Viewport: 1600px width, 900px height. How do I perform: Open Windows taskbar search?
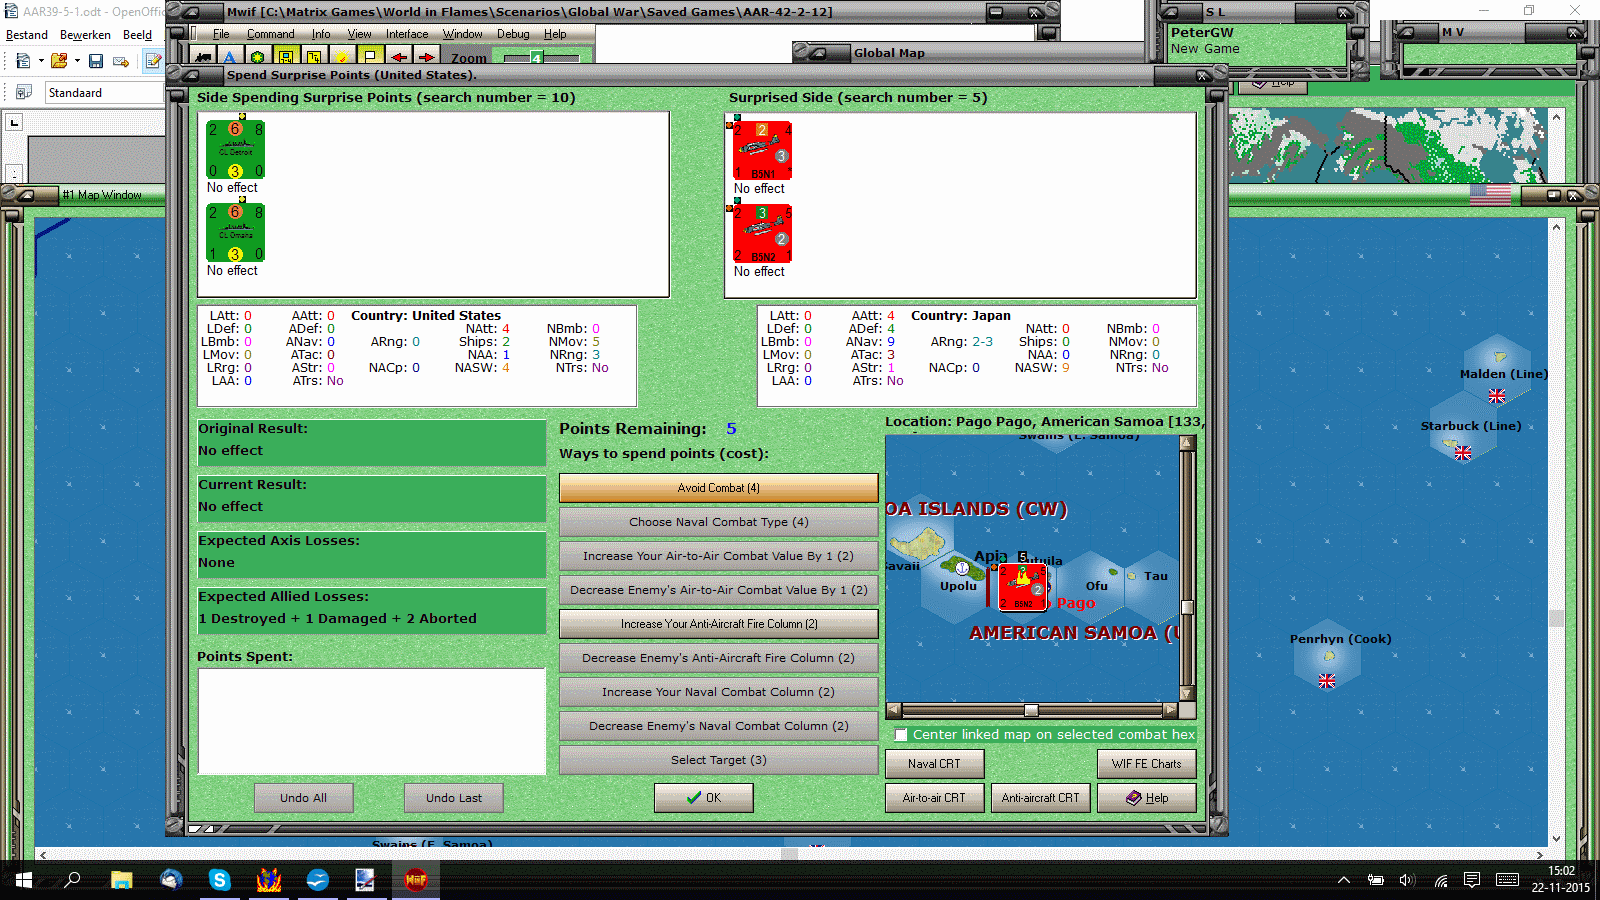click(72, 880)
